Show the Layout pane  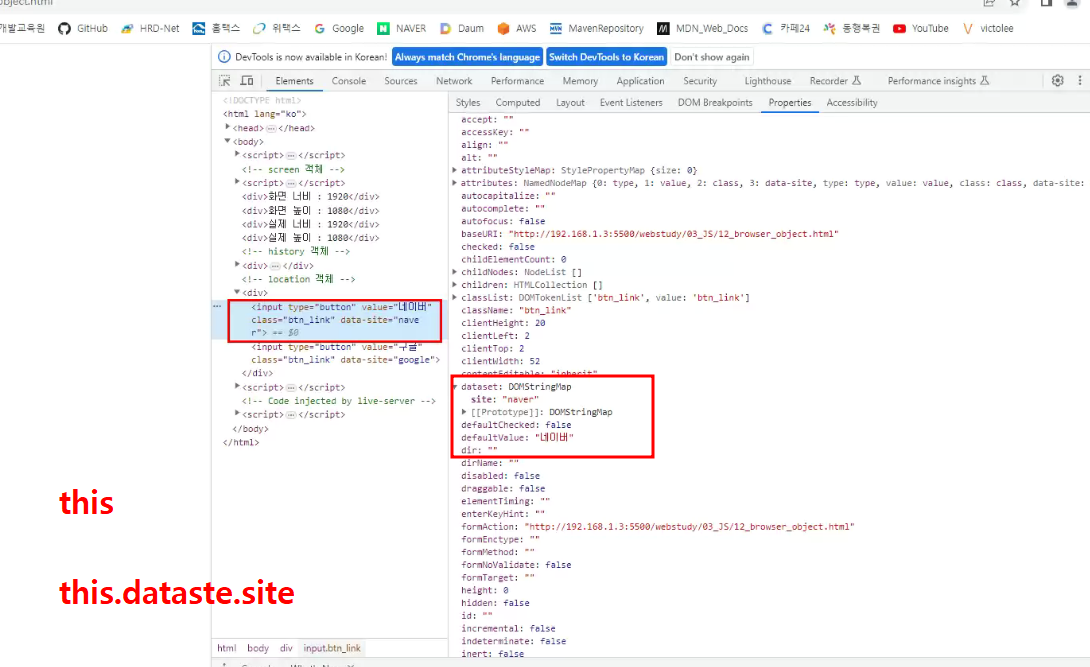coord(570,102)
